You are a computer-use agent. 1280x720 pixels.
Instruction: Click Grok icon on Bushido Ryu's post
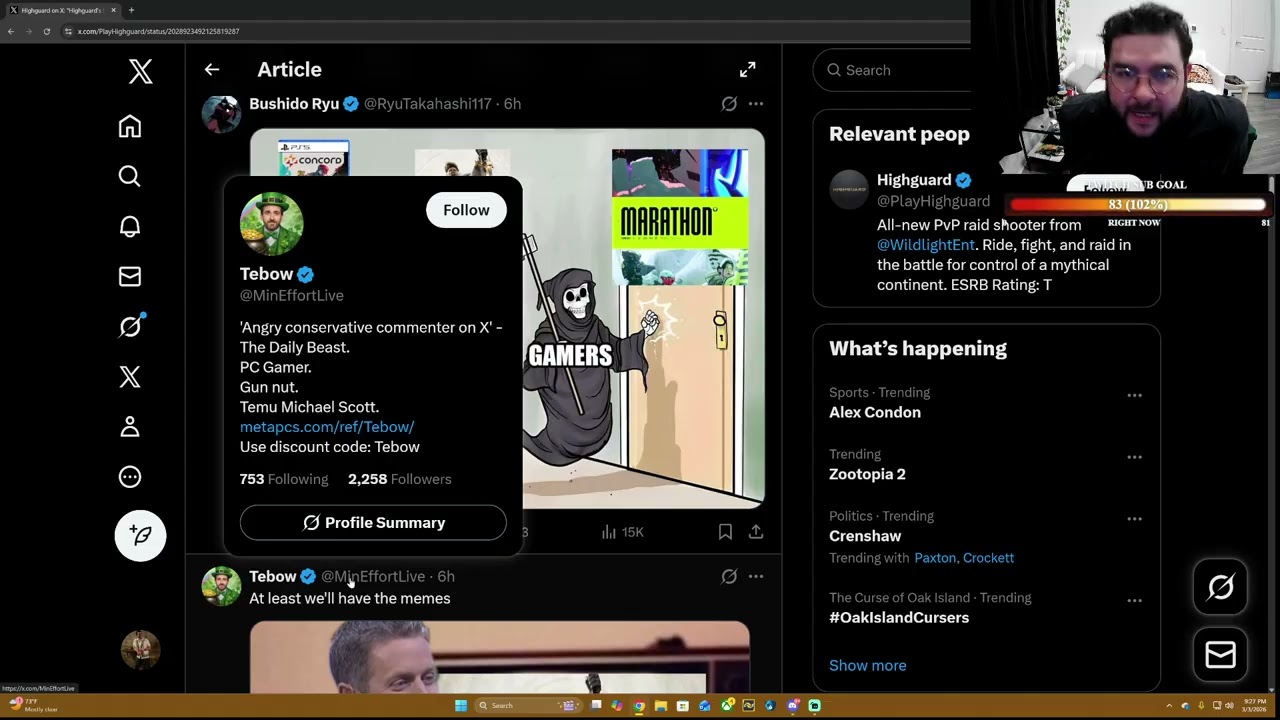point(729,104)
